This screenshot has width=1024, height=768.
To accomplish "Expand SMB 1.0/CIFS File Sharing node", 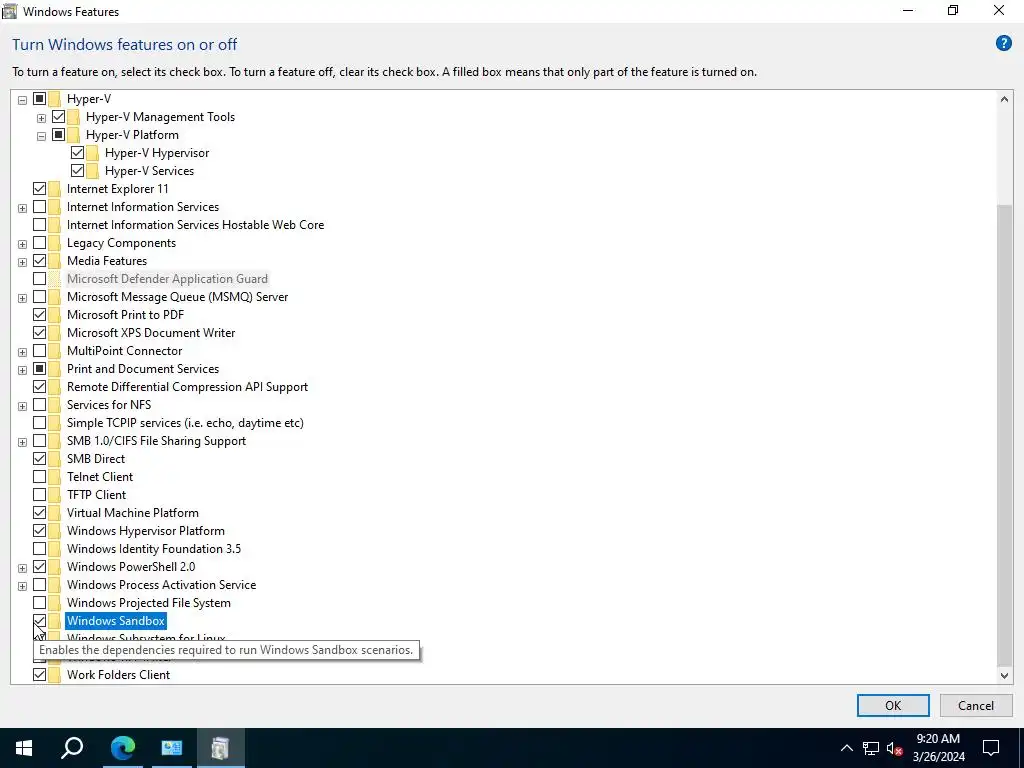I will [x=22, y=442].
